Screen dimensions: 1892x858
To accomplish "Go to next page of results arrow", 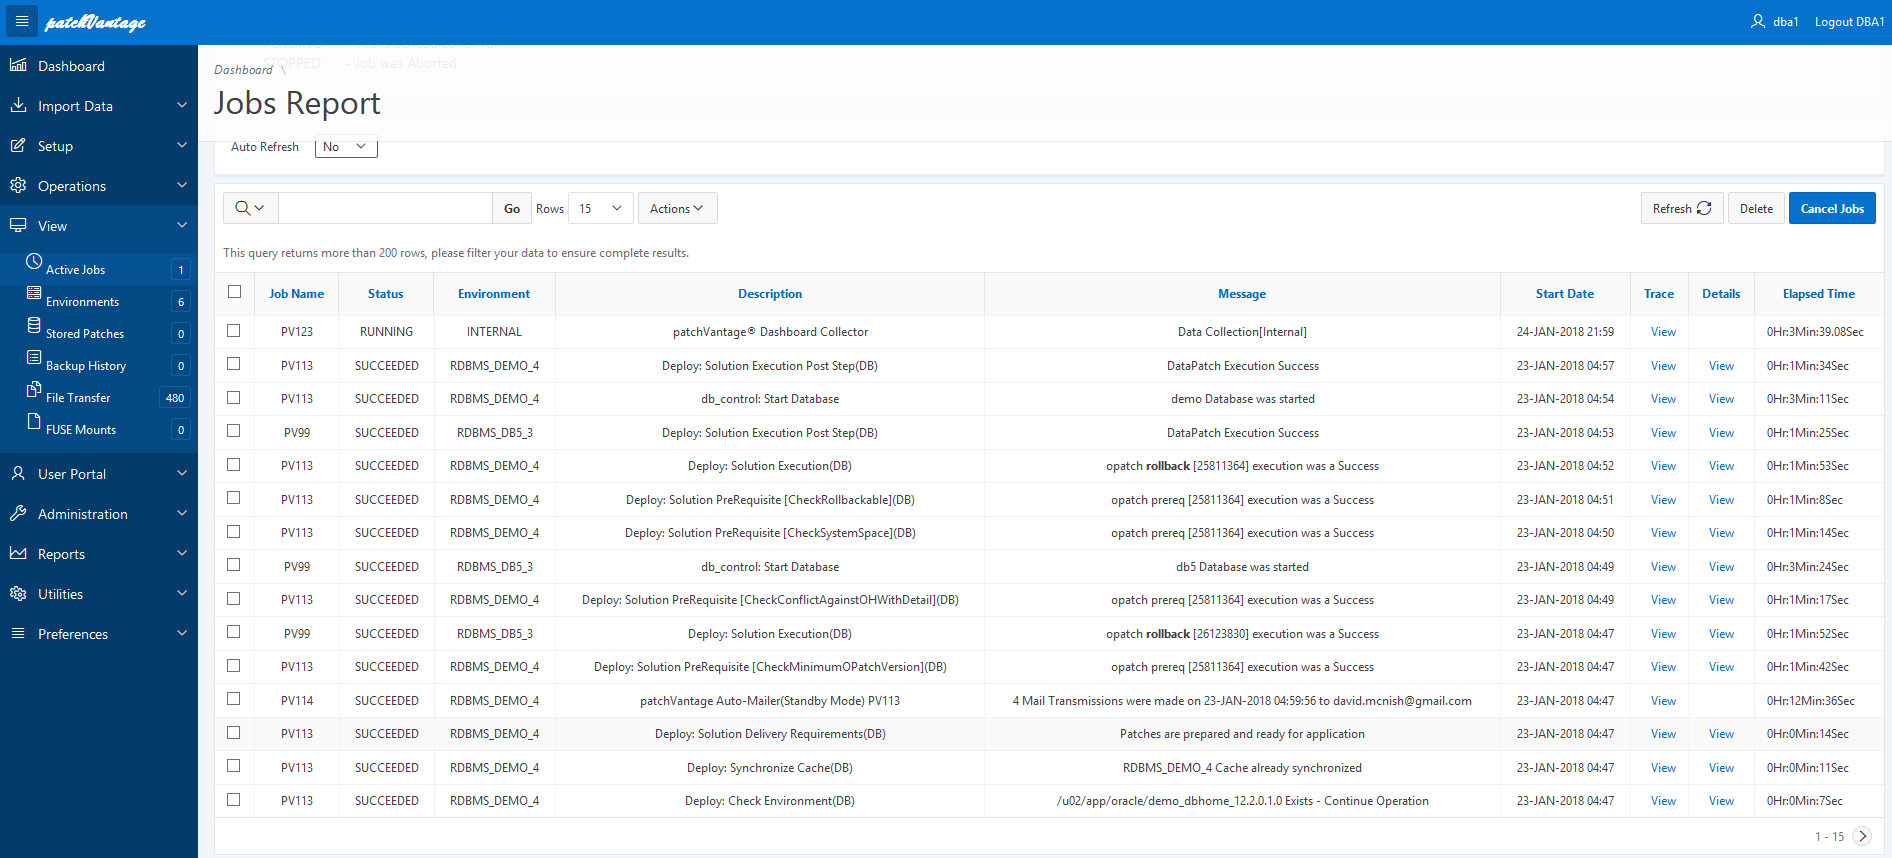I will point(1862,836).
